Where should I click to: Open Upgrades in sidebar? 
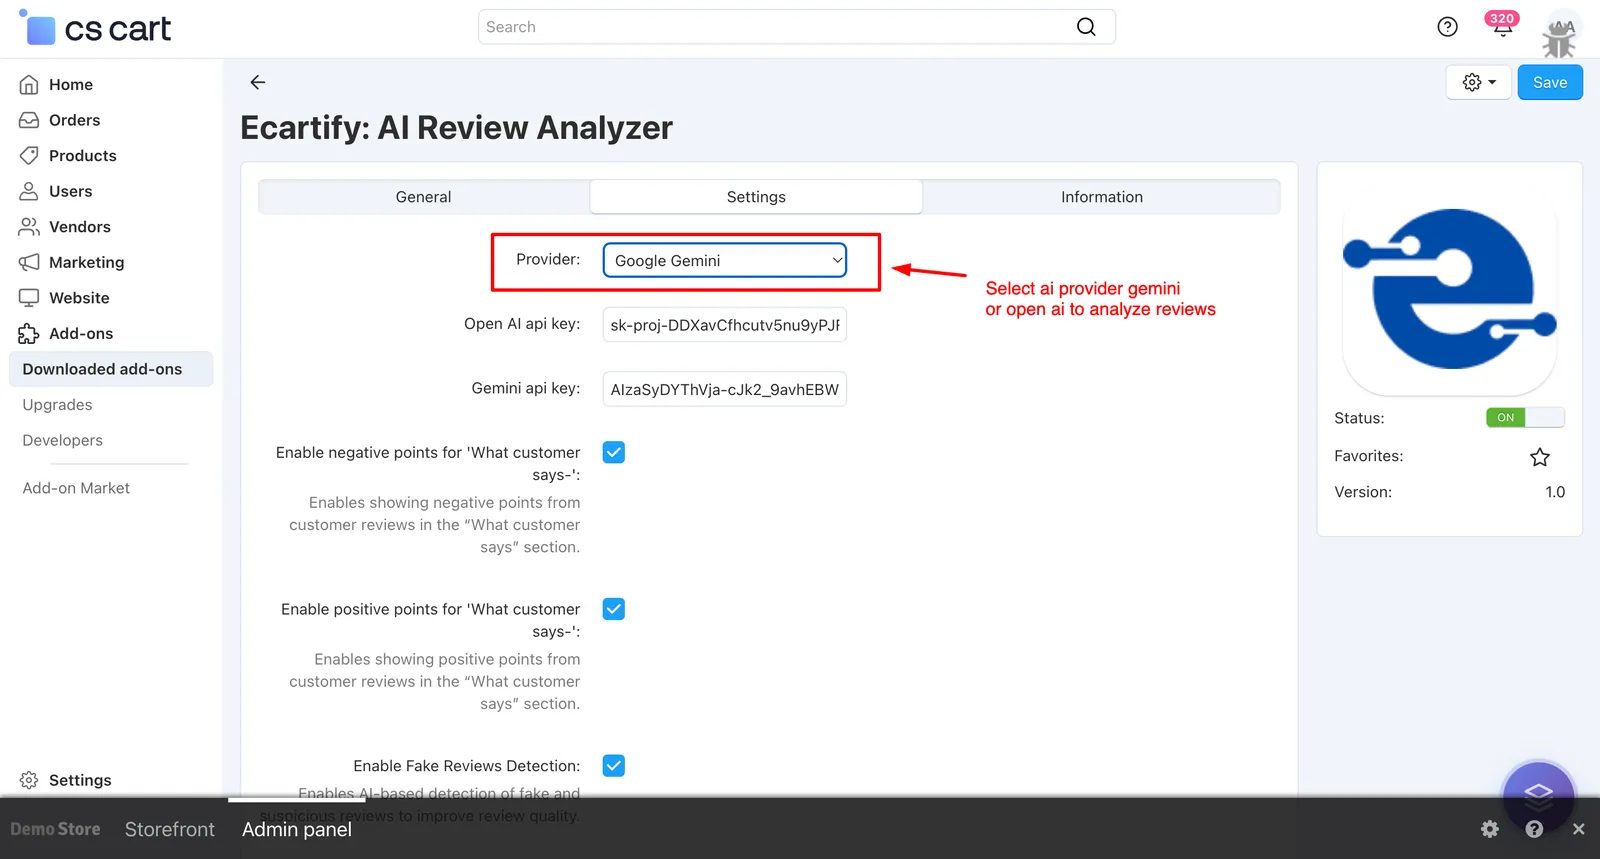tap(57, 405)
